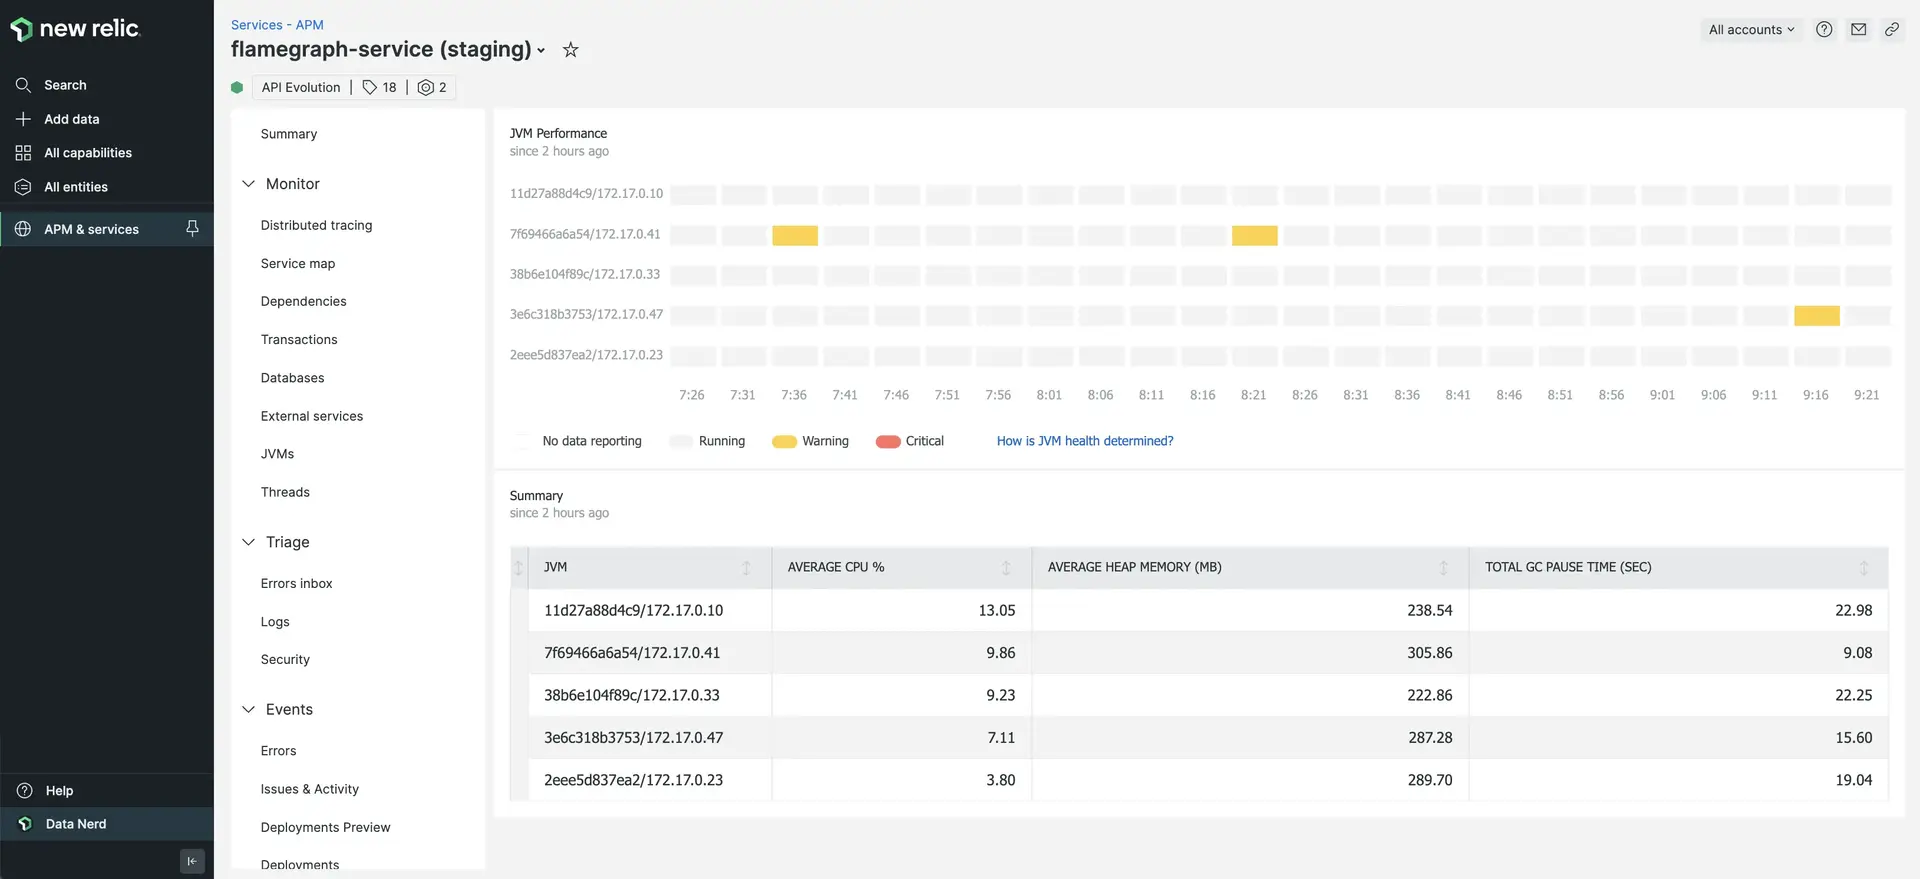Click average CPU value 13.05
The height and width of the screenshot is (879, 1920).
[x=996, y=610]
